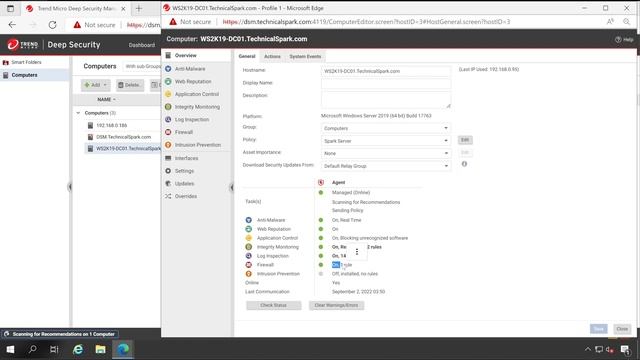Open the Group dropdown
The height and width of the screenshot is (360, 640).
coord(386,128)
